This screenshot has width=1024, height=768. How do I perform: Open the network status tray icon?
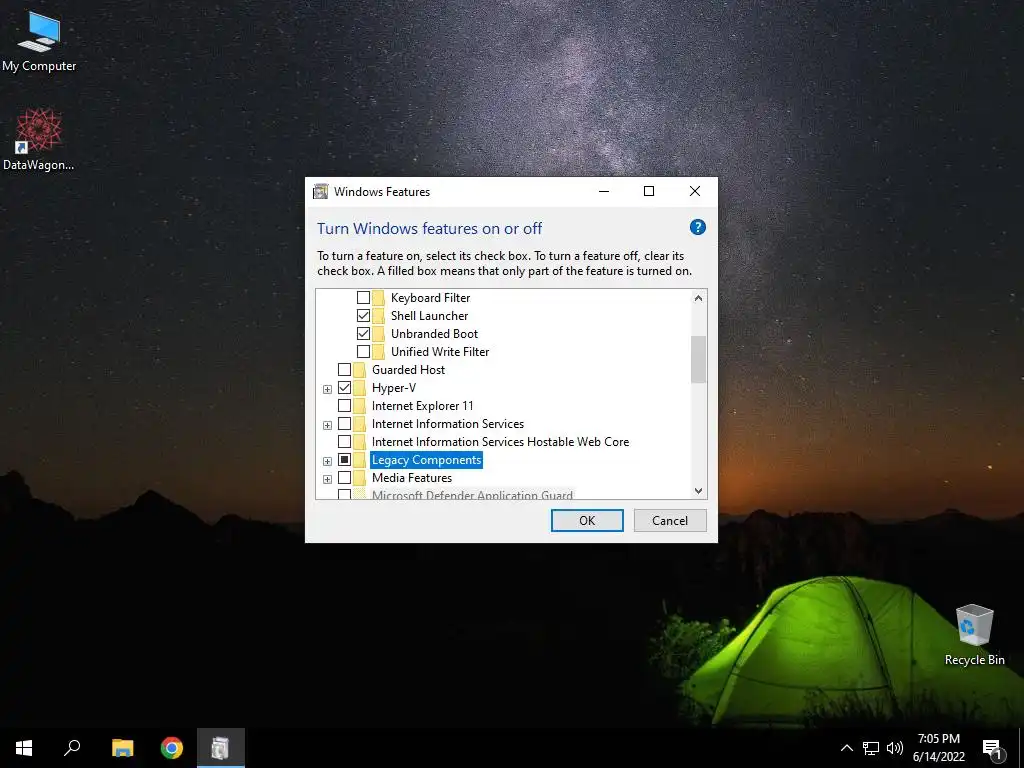click(x=871, y=748)
